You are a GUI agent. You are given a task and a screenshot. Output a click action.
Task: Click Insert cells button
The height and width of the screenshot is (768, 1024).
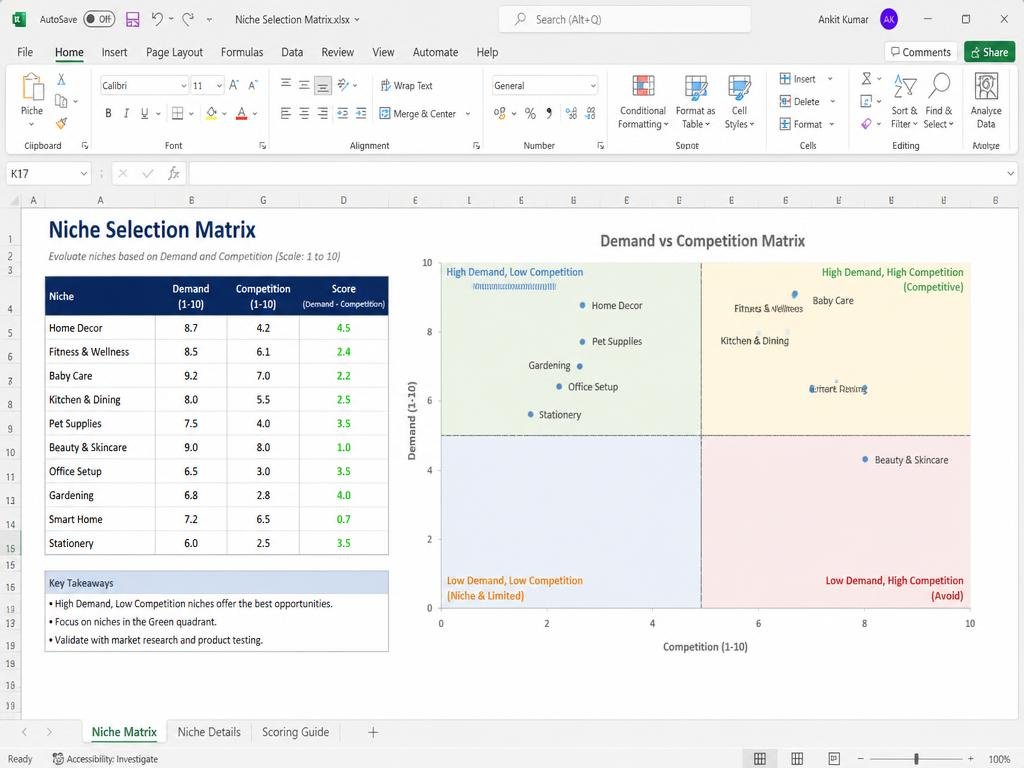click(797, 79)
